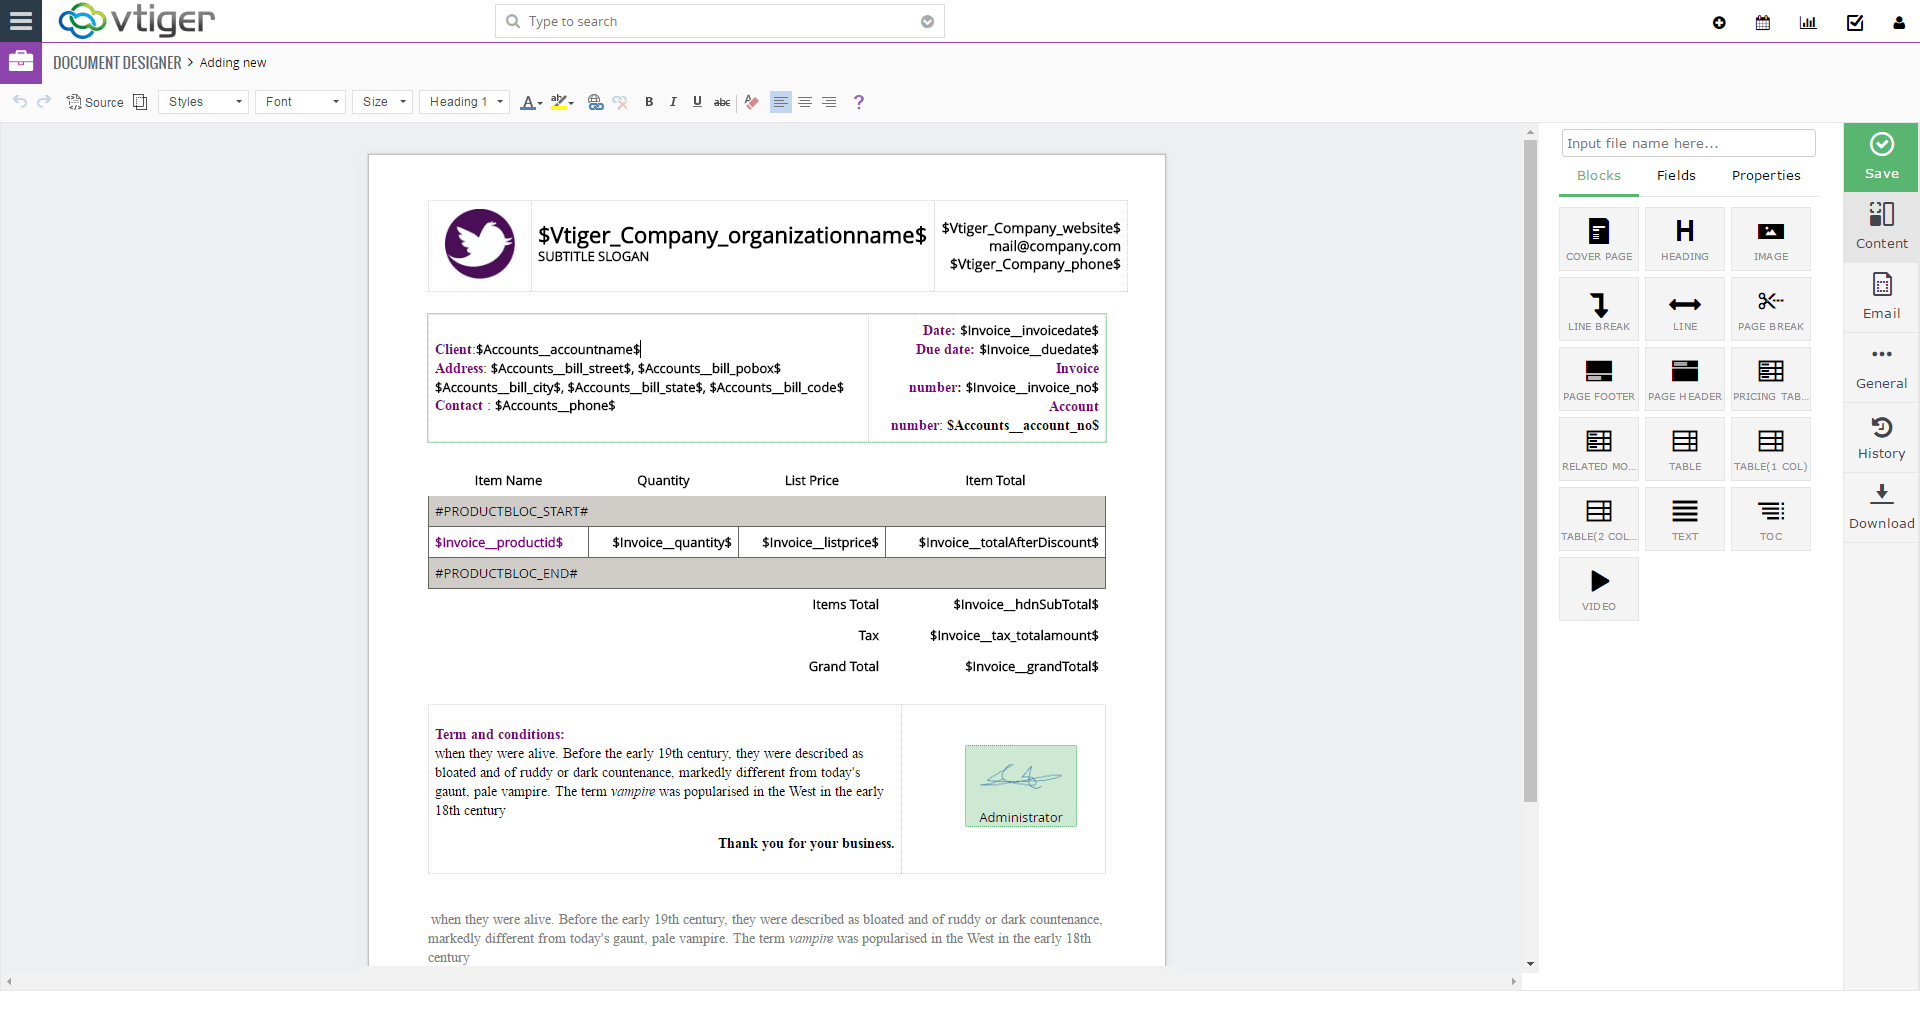Open the Properties tab
1920x1014 pixels.
pos(1765,176)
